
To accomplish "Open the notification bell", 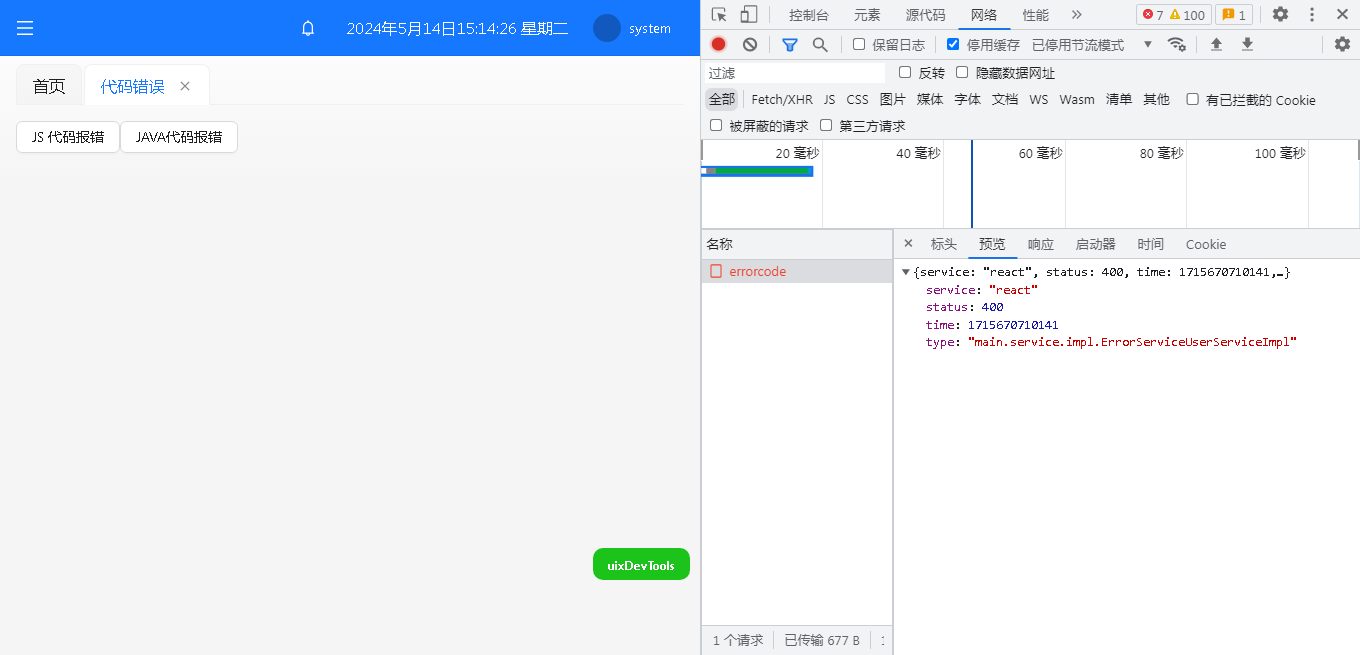I will point(308,29).
